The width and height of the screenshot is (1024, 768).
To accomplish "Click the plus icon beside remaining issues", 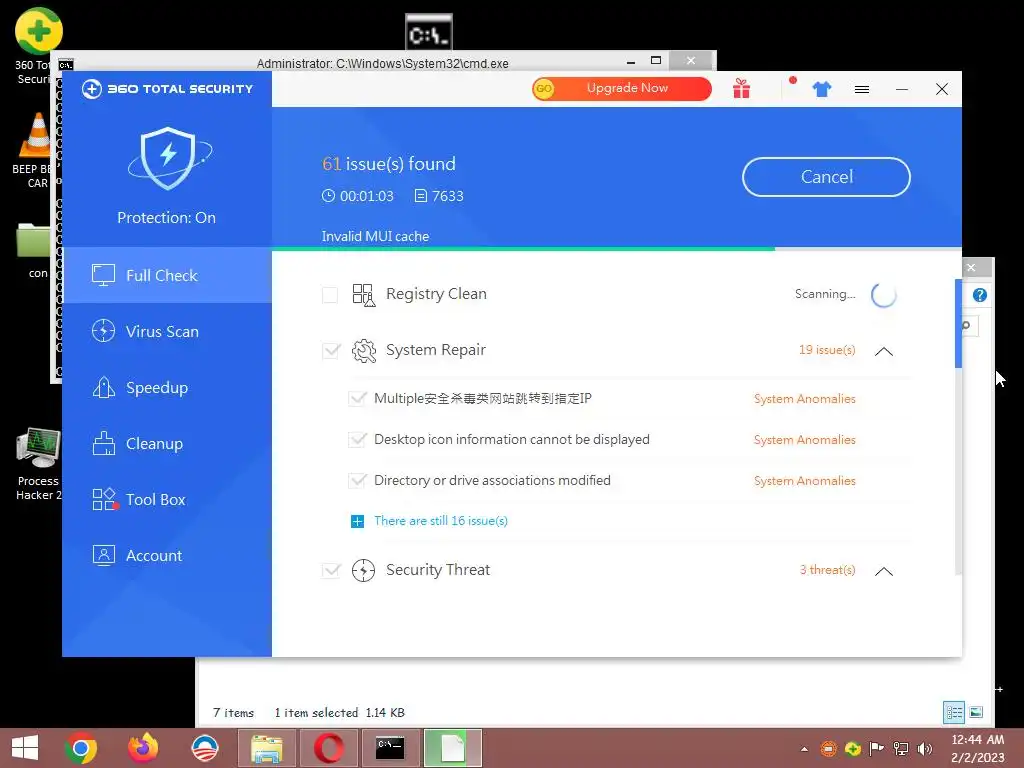I will click(357, 521).
